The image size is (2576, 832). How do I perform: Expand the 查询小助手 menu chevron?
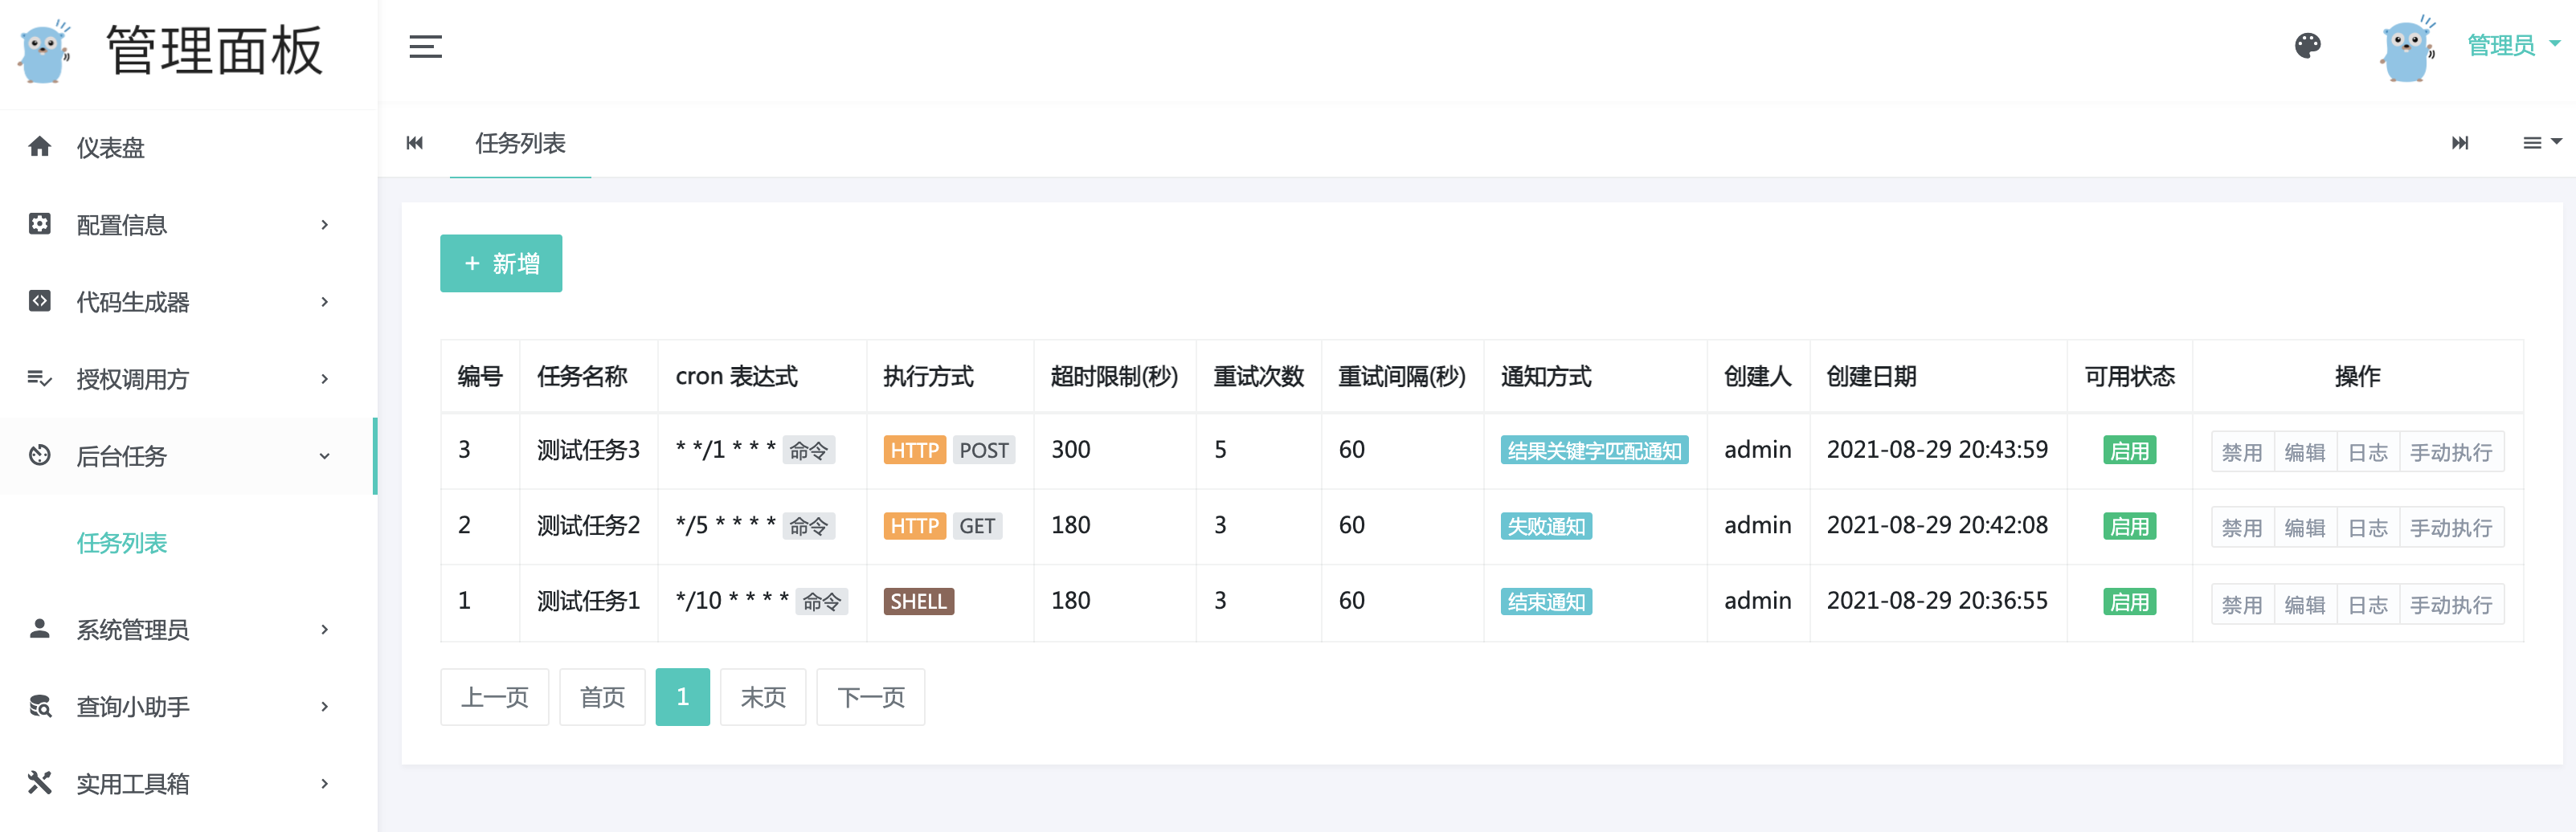tap(324, 707)
